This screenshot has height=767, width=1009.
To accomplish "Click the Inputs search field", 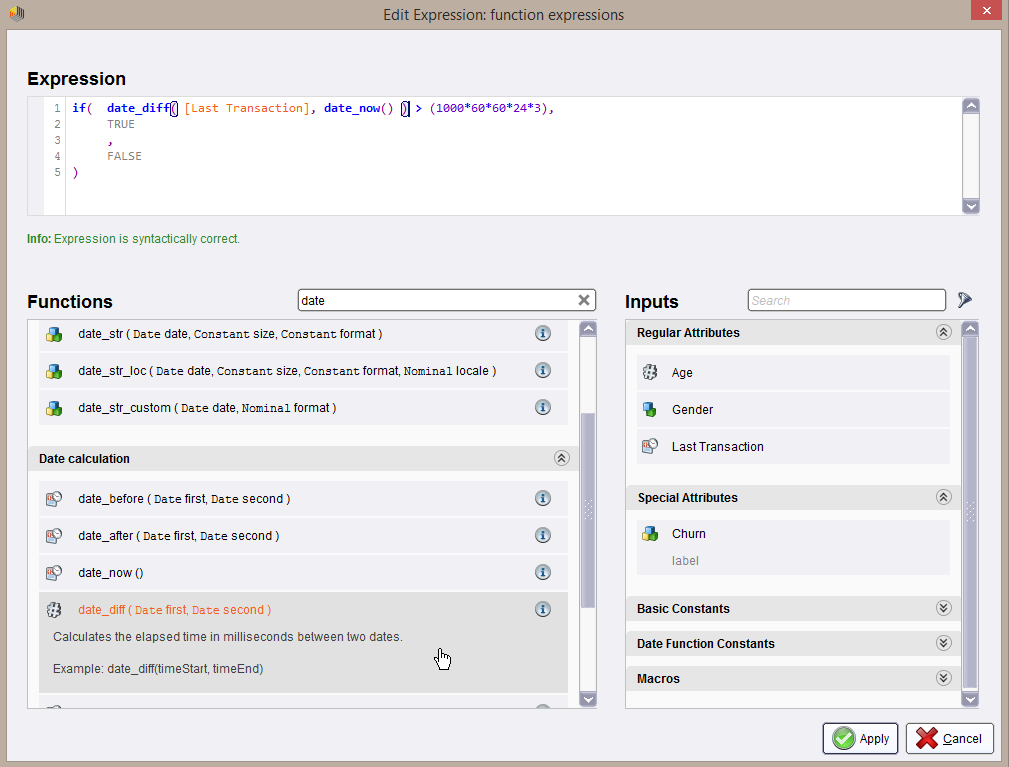I will click(846, 300).
